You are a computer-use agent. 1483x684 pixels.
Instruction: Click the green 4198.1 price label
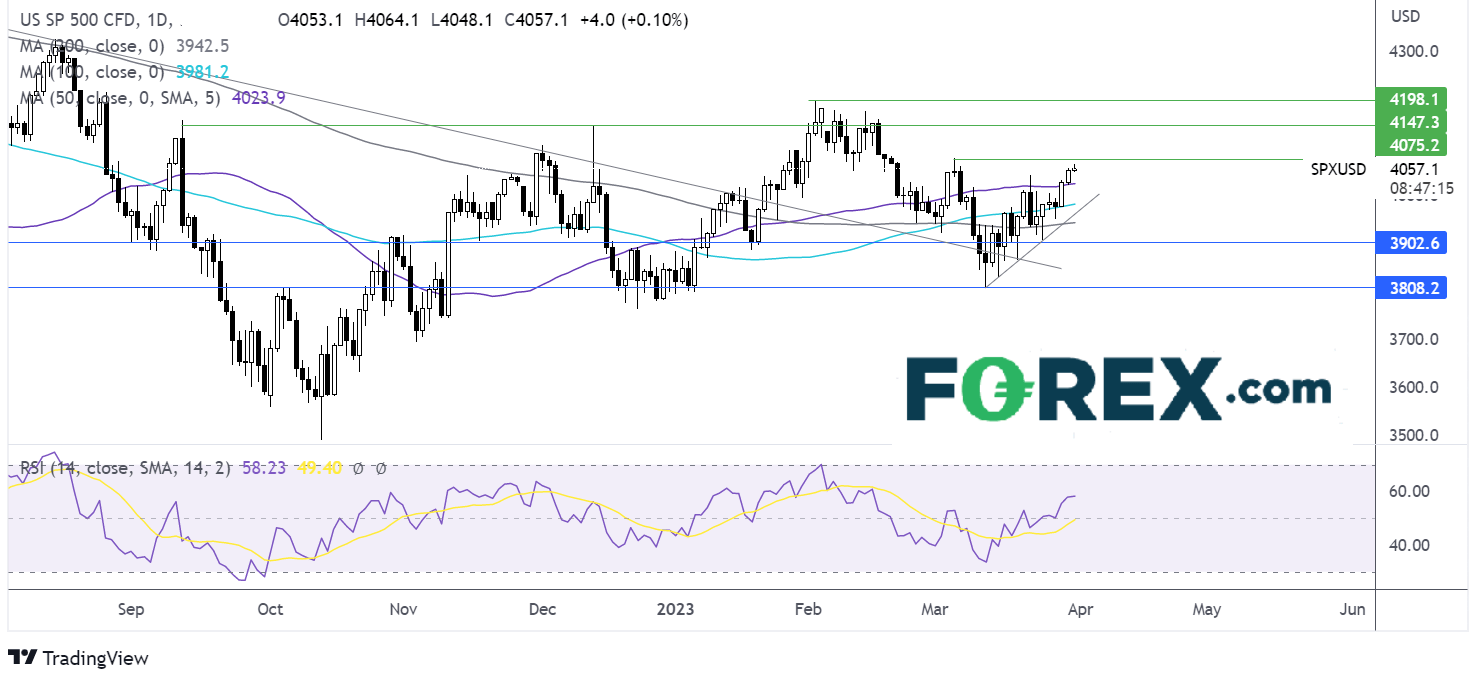coord(1413,99)
